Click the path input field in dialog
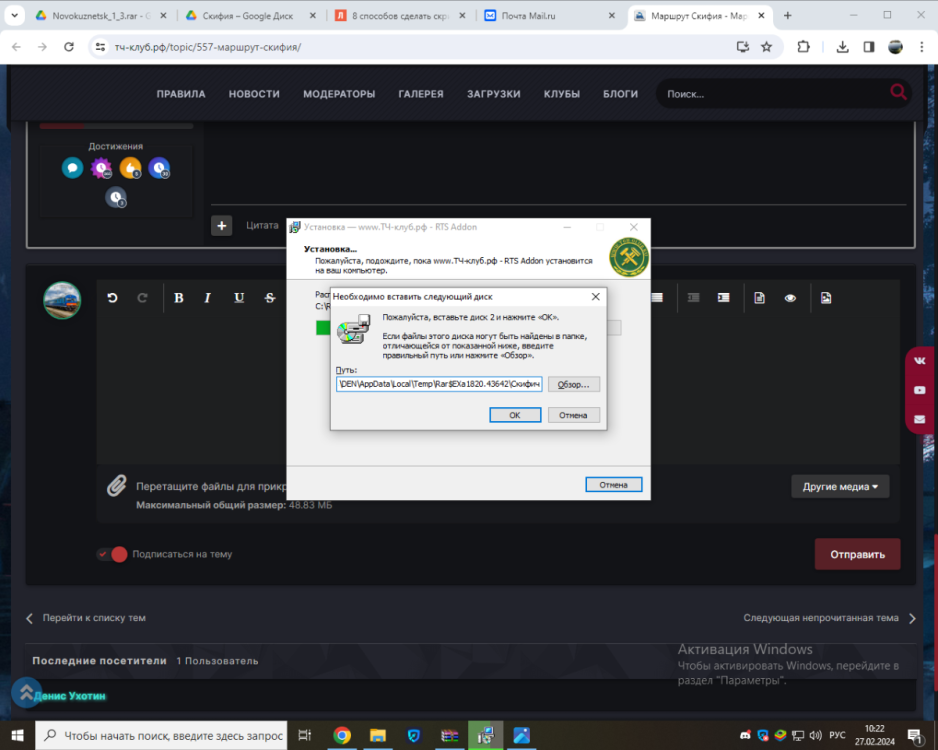 (439, 384)
